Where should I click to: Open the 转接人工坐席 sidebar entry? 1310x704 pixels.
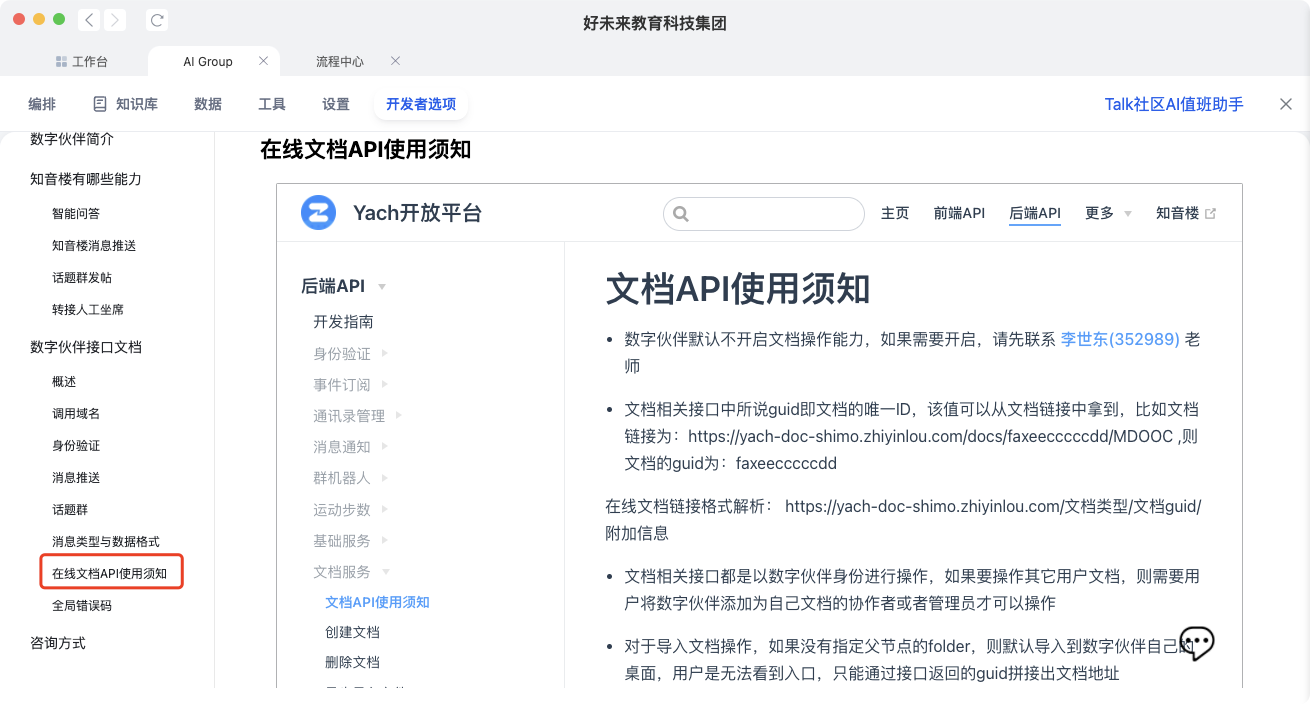[x=88, y=309]
